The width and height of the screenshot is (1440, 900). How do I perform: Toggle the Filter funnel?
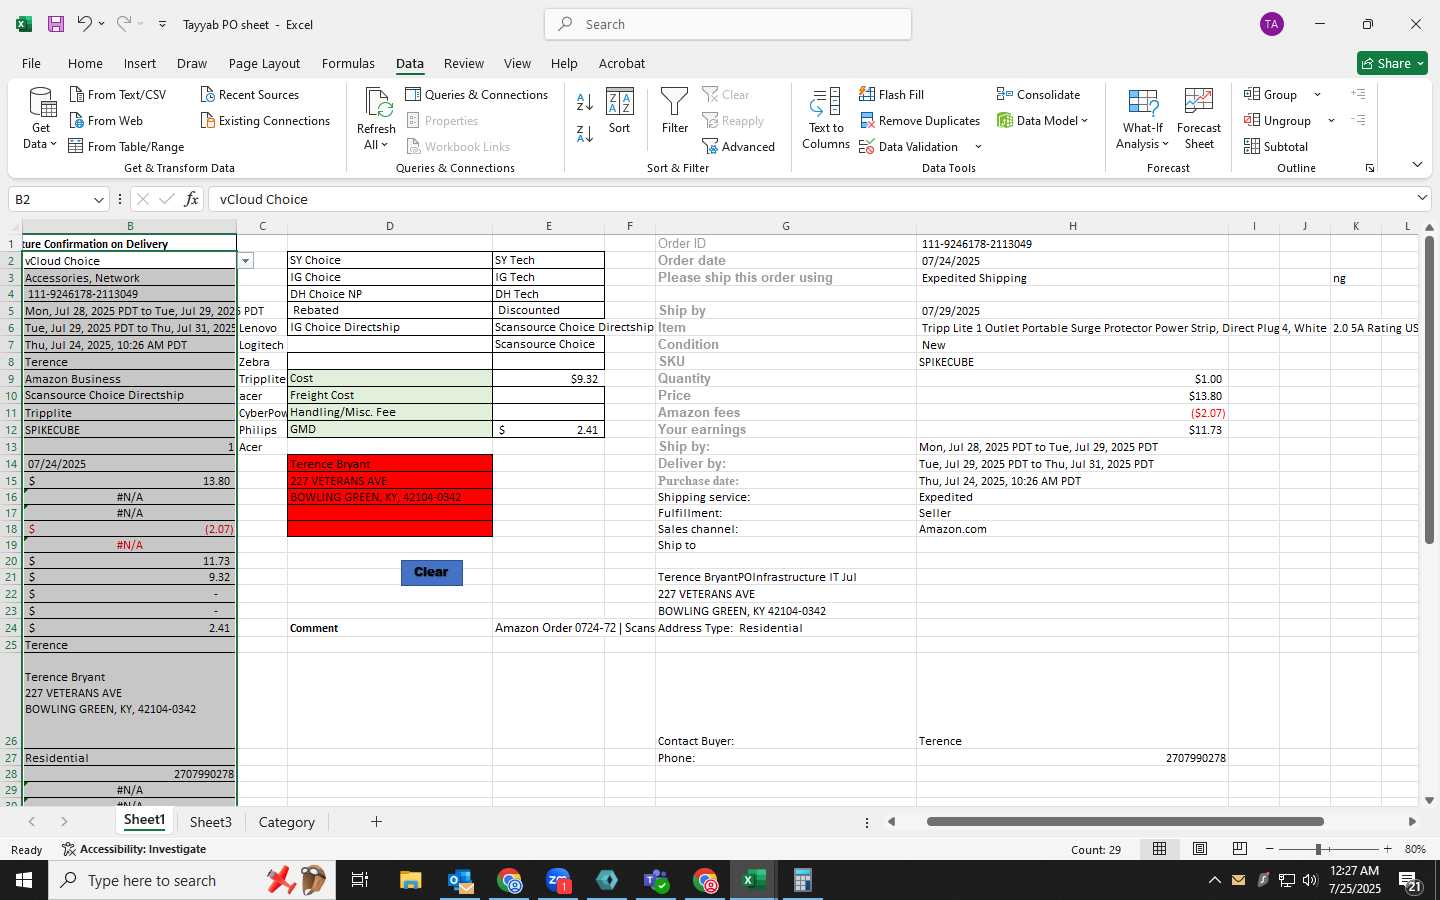coord(675,111)
